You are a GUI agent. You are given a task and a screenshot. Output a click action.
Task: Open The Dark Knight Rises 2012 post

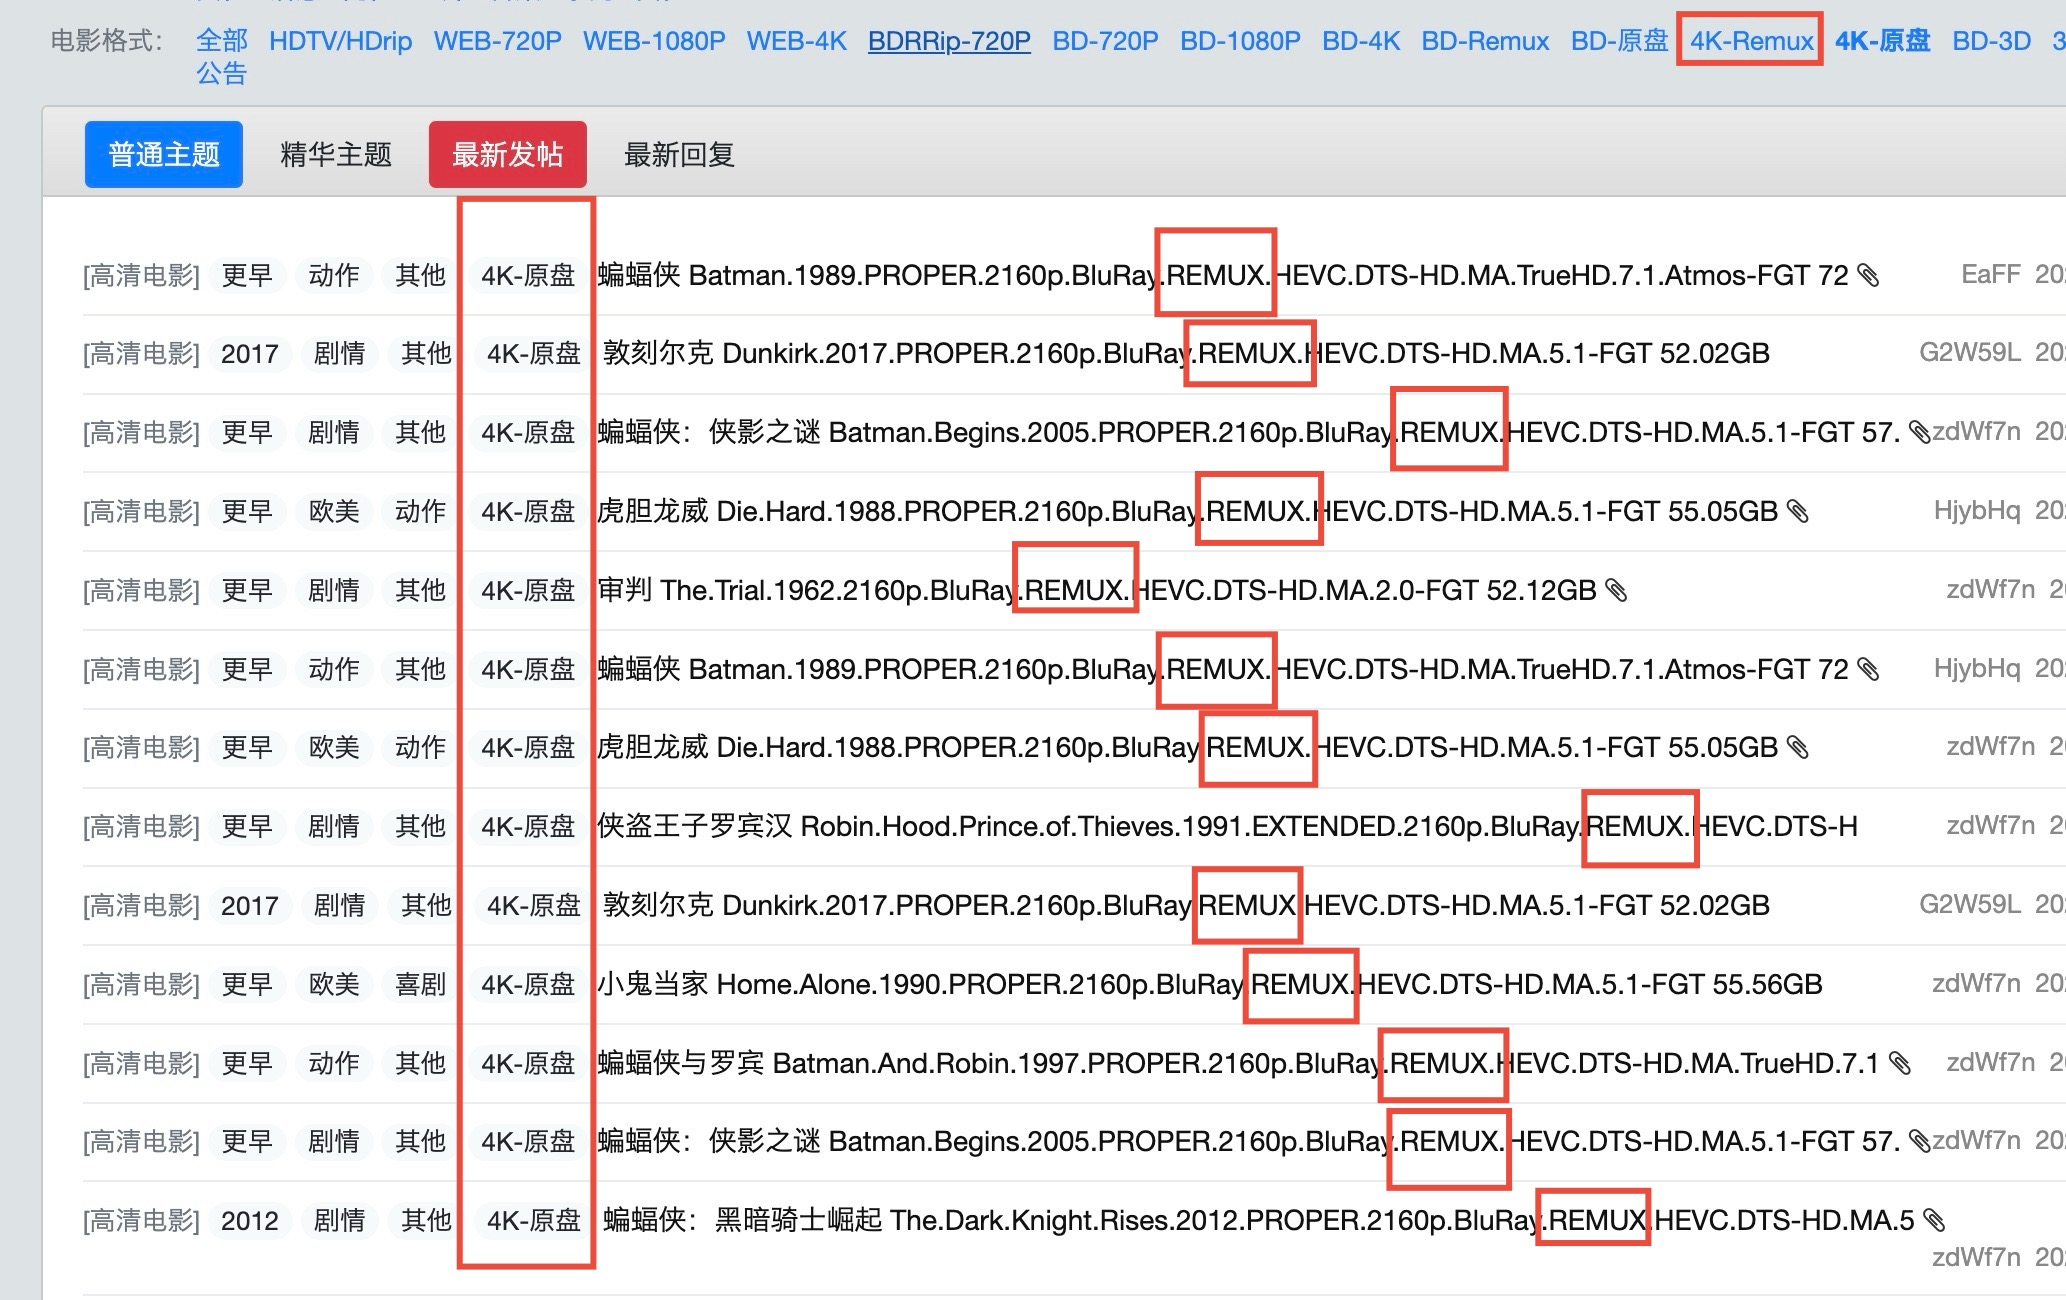click(x=1259, y=1220)
